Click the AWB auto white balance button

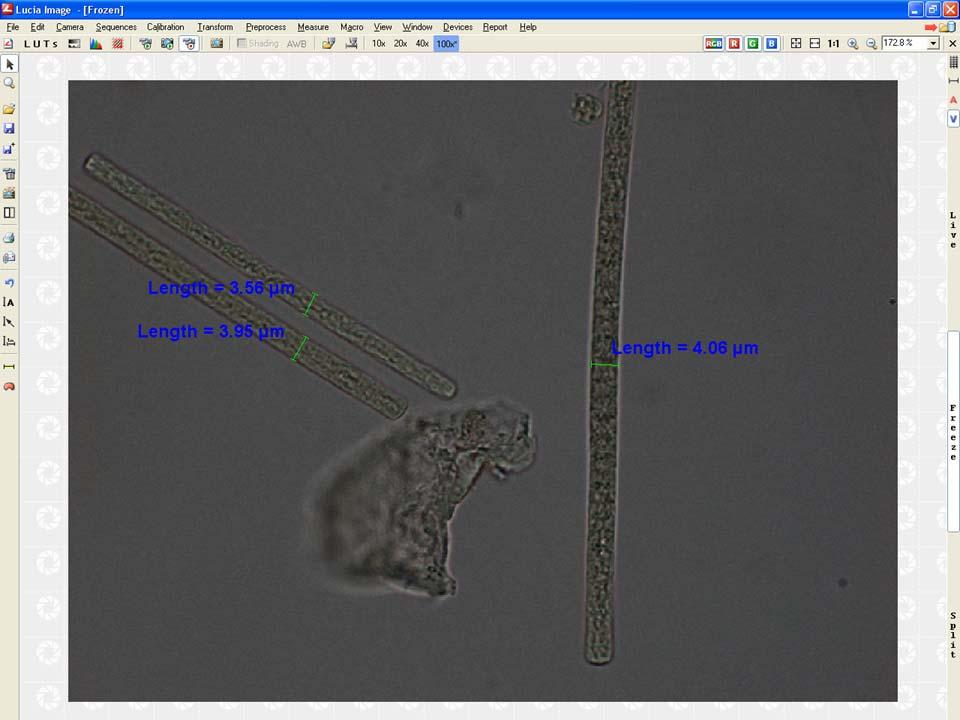pos(296,44)
